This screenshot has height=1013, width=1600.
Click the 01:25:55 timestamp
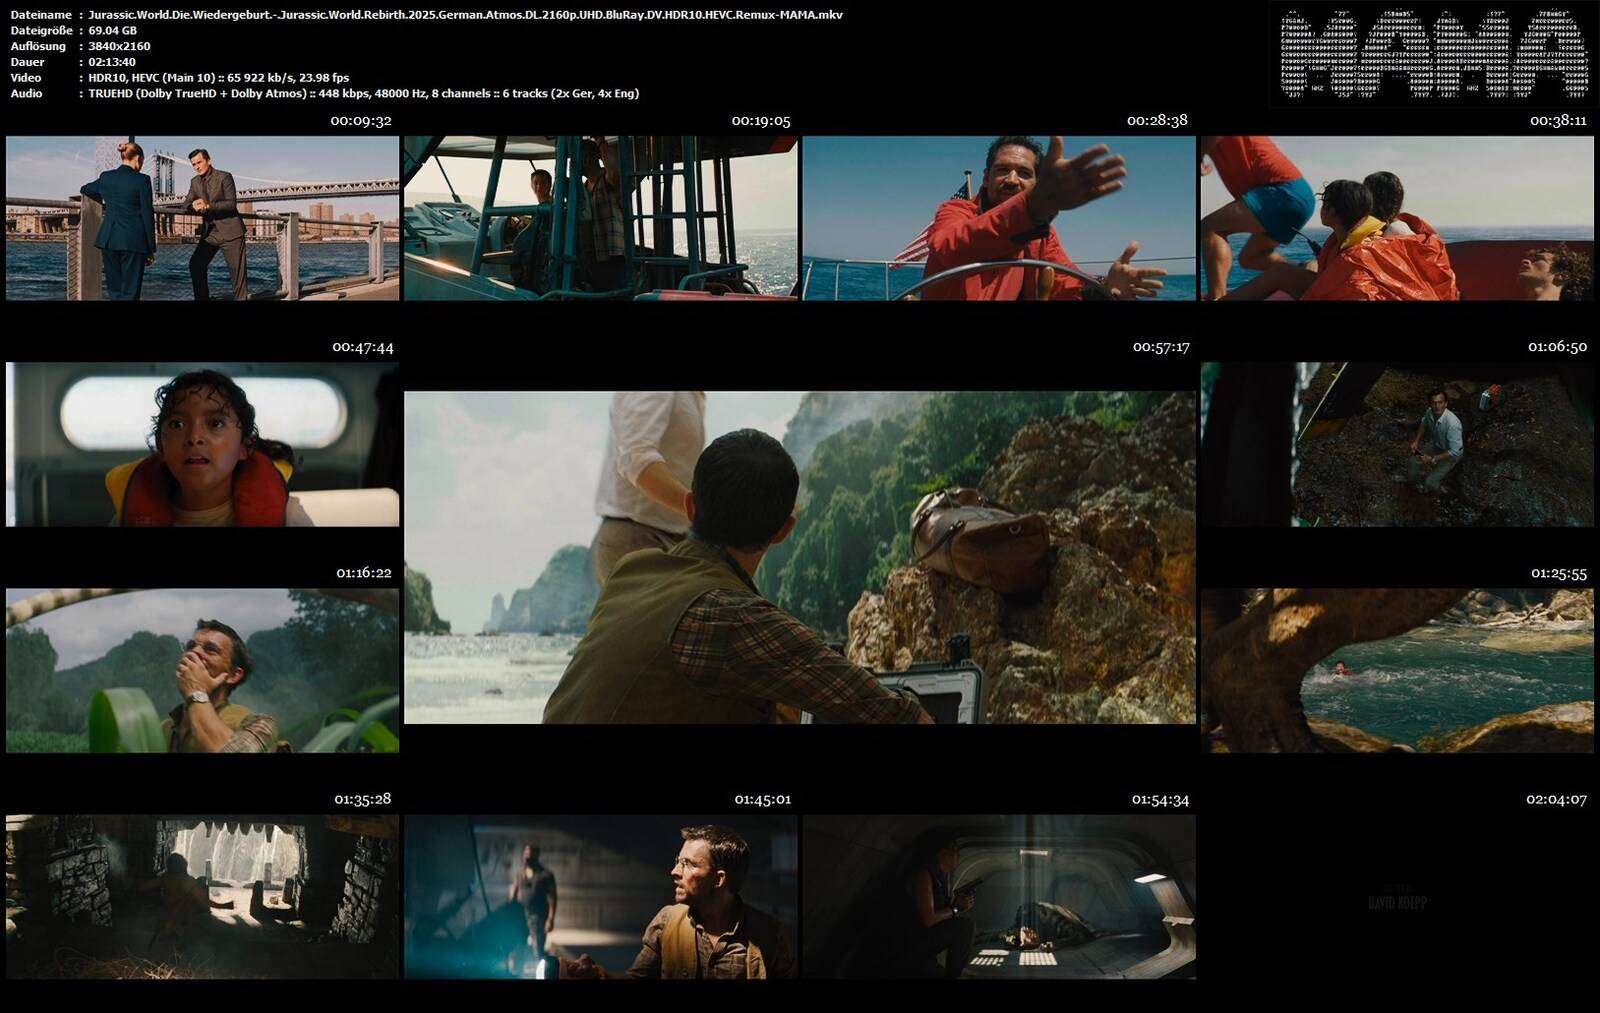coord(1559,573)
